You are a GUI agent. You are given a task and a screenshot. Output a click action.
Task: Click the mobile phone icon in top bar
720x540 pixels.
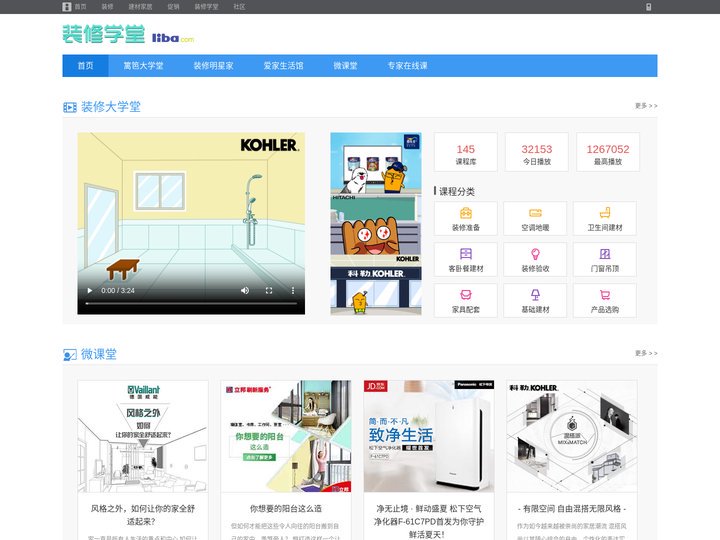648,7
